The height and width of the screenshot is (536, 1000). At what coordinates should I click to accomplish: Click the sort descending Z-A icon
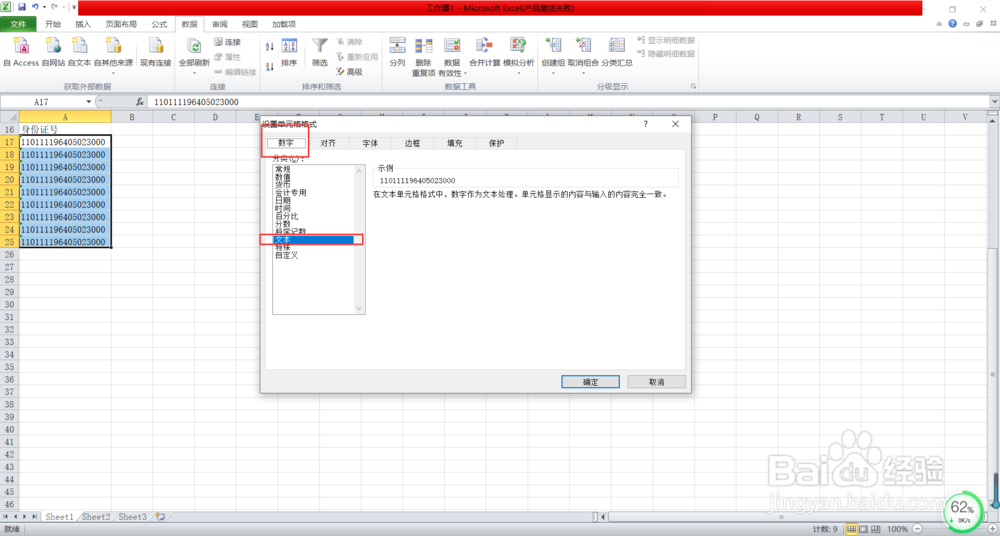point(269,66)
